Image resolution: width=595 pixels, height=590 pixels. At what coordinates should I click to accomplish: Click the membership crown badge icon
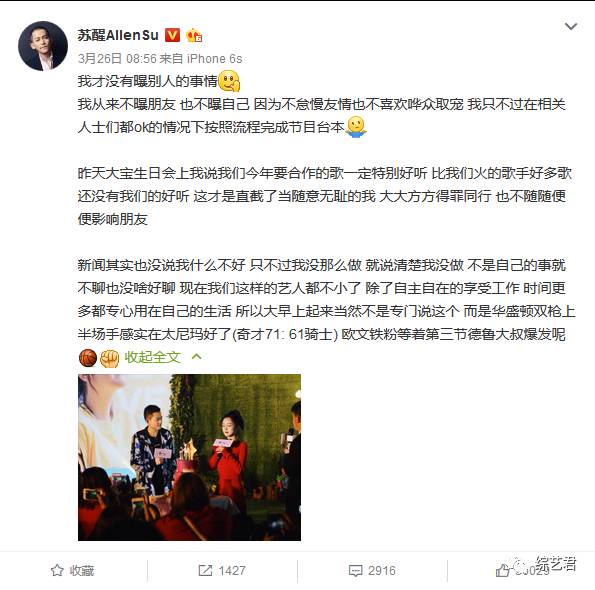click(x=194, y=36)
